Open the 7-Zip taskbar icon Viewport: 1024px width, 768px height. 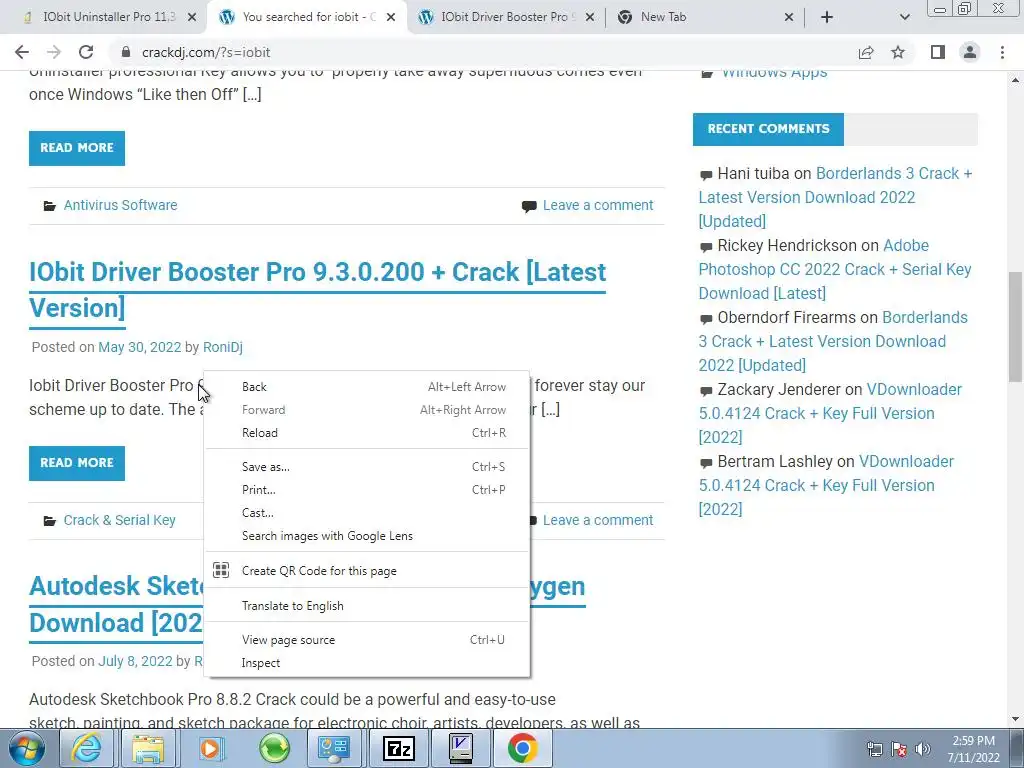[x=398, y=748]
